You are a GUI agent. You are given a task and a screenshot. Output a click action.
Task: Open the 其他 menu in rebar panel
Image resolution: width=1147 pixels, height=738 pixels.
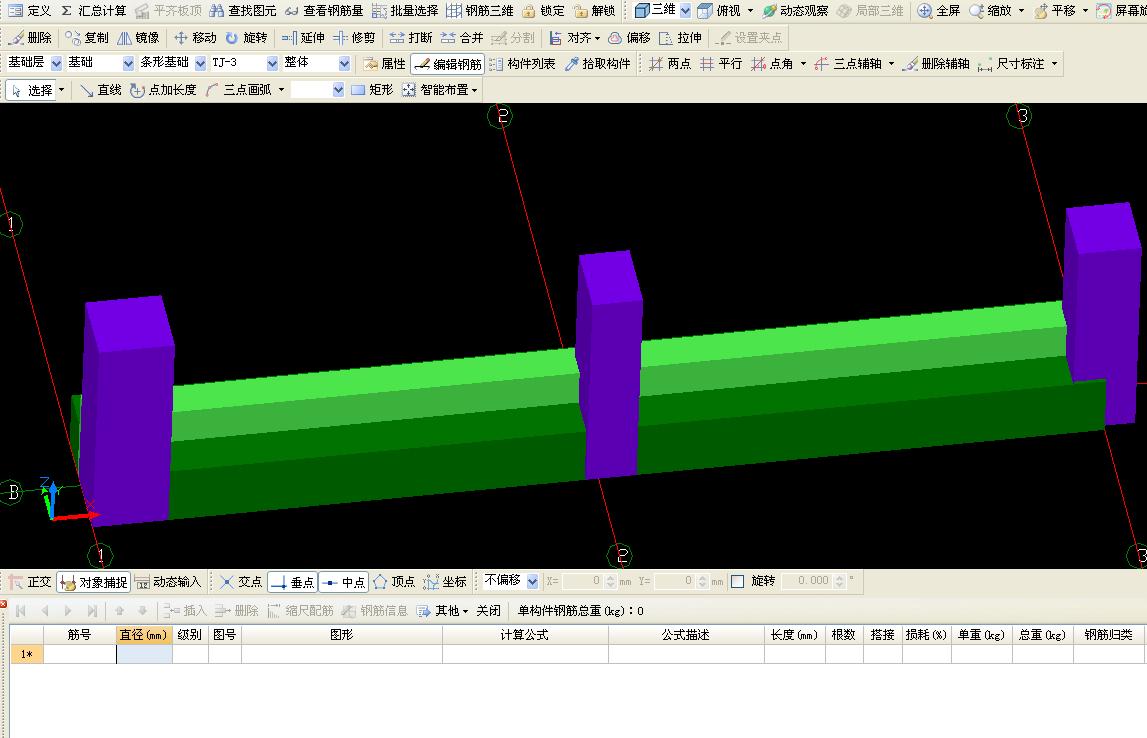point(443,611)
